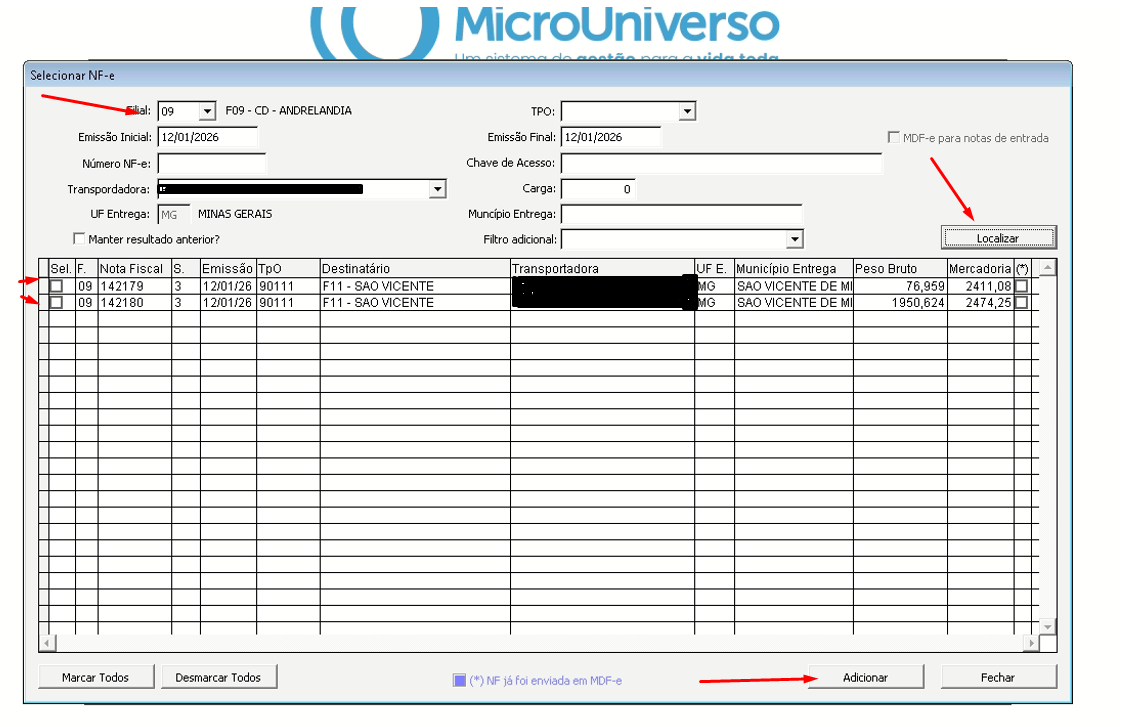Click the Emissão Inicial date field
Screen dimensions: 1127x727
(x=207, y=138)
